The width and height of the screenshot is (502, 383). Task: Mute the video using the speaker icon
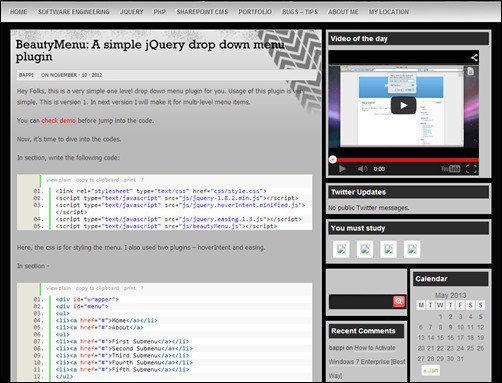click(362, 169)
